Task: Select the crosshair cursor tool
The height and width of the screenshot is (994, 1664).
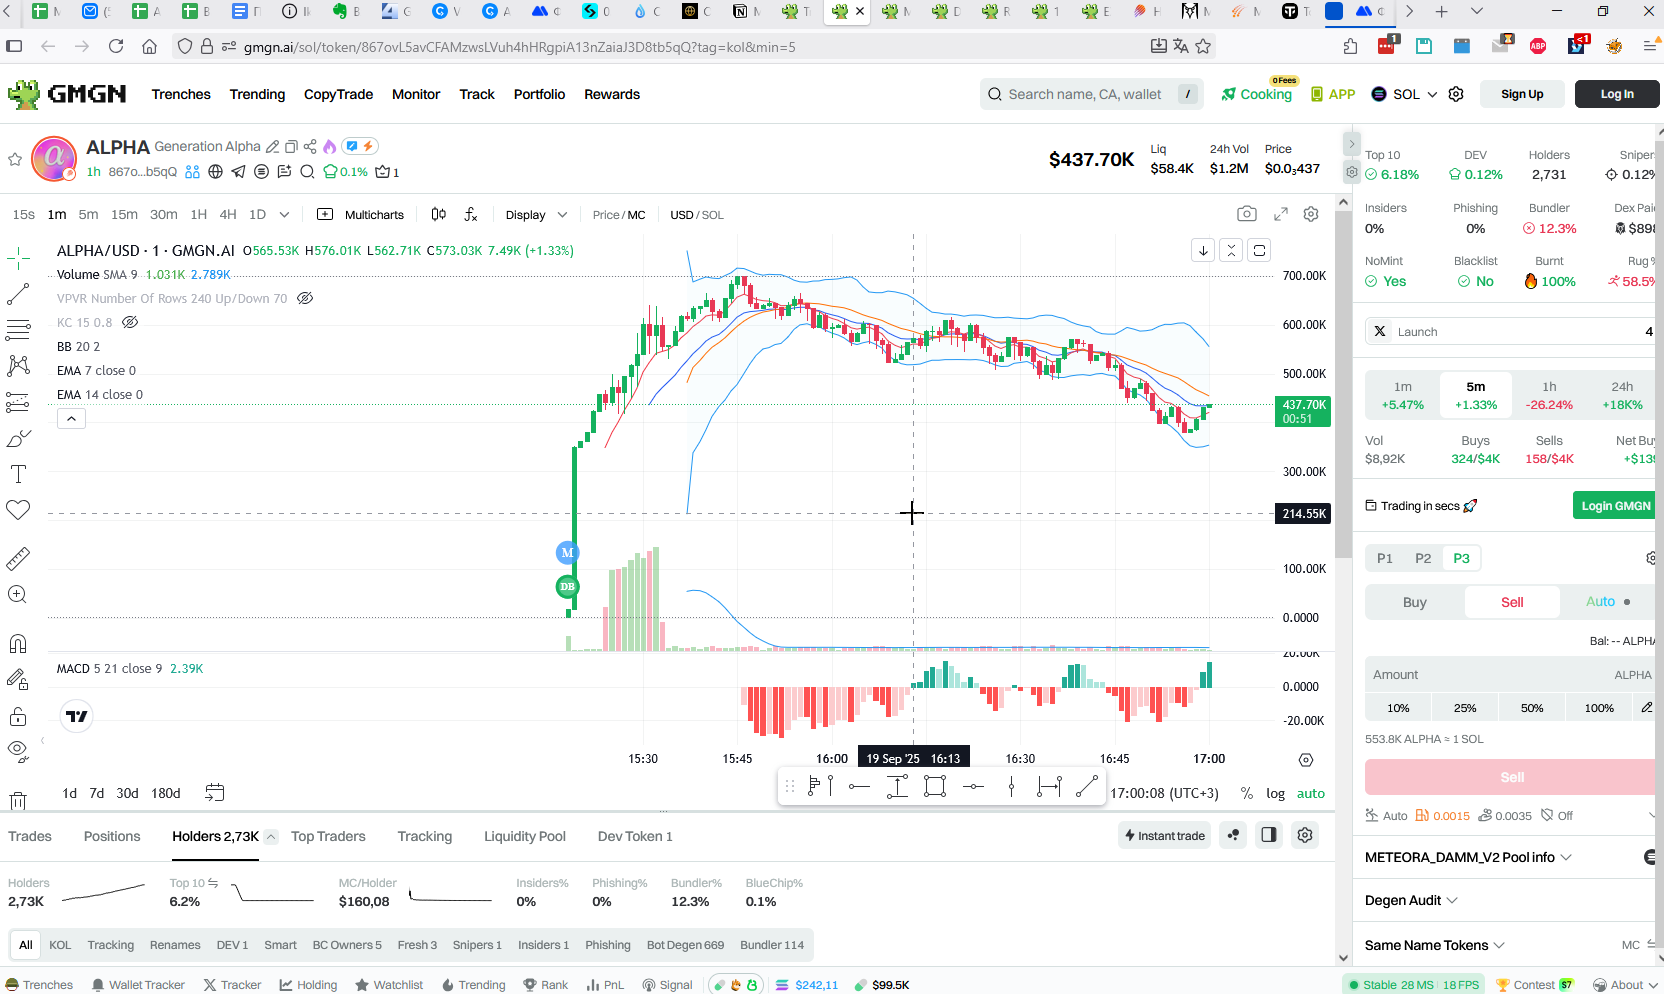Action: point(18,259)
